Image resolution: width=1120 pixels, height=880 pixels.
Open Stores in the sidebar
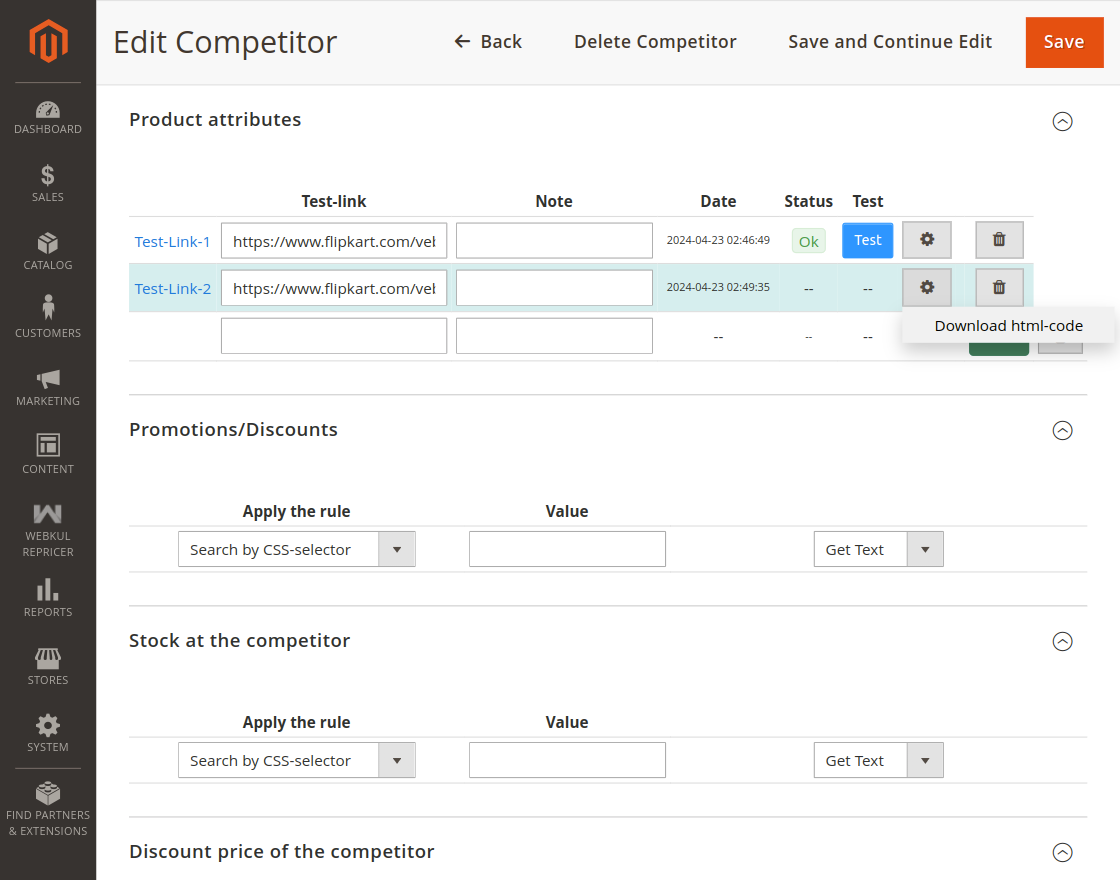tap(48, 666)
